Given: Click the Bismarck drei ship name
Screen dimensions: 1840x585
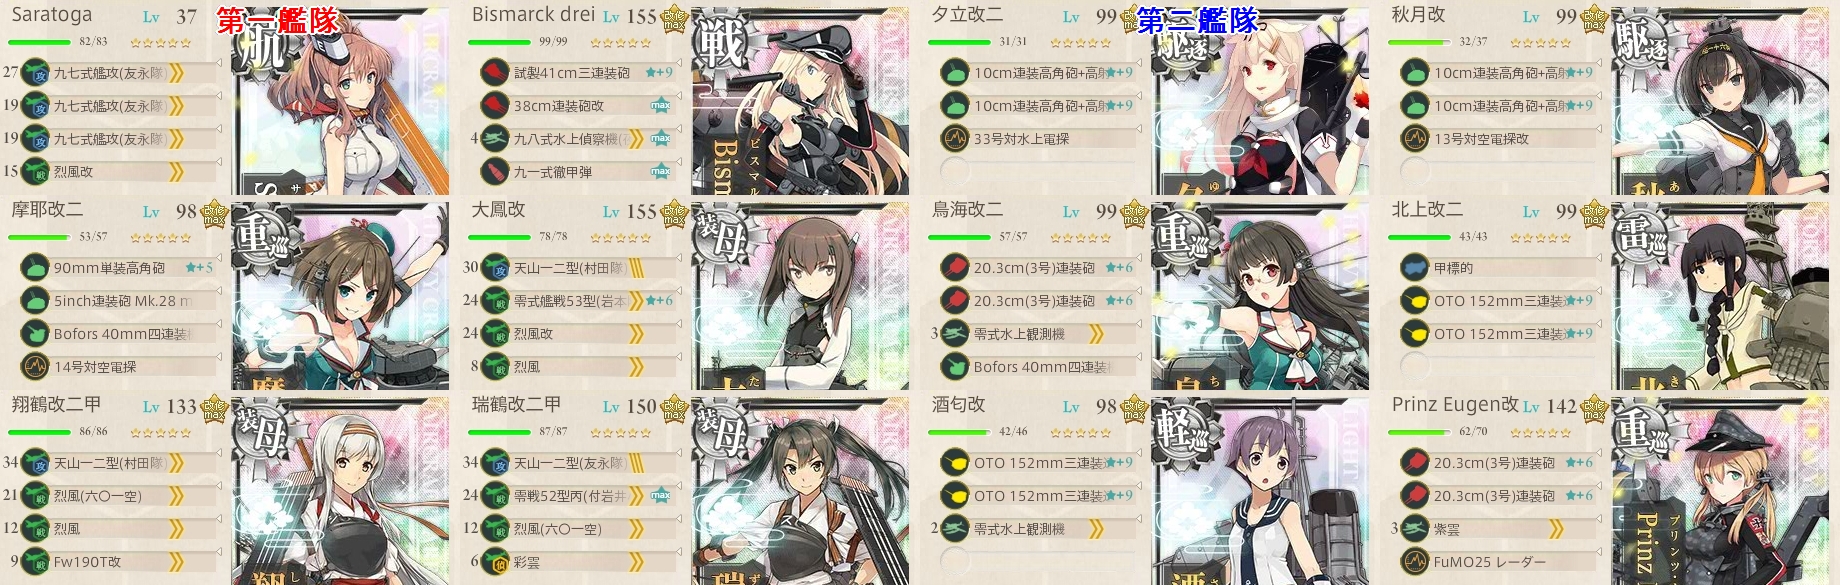Looking at the screenshot, I should [533, 15].
